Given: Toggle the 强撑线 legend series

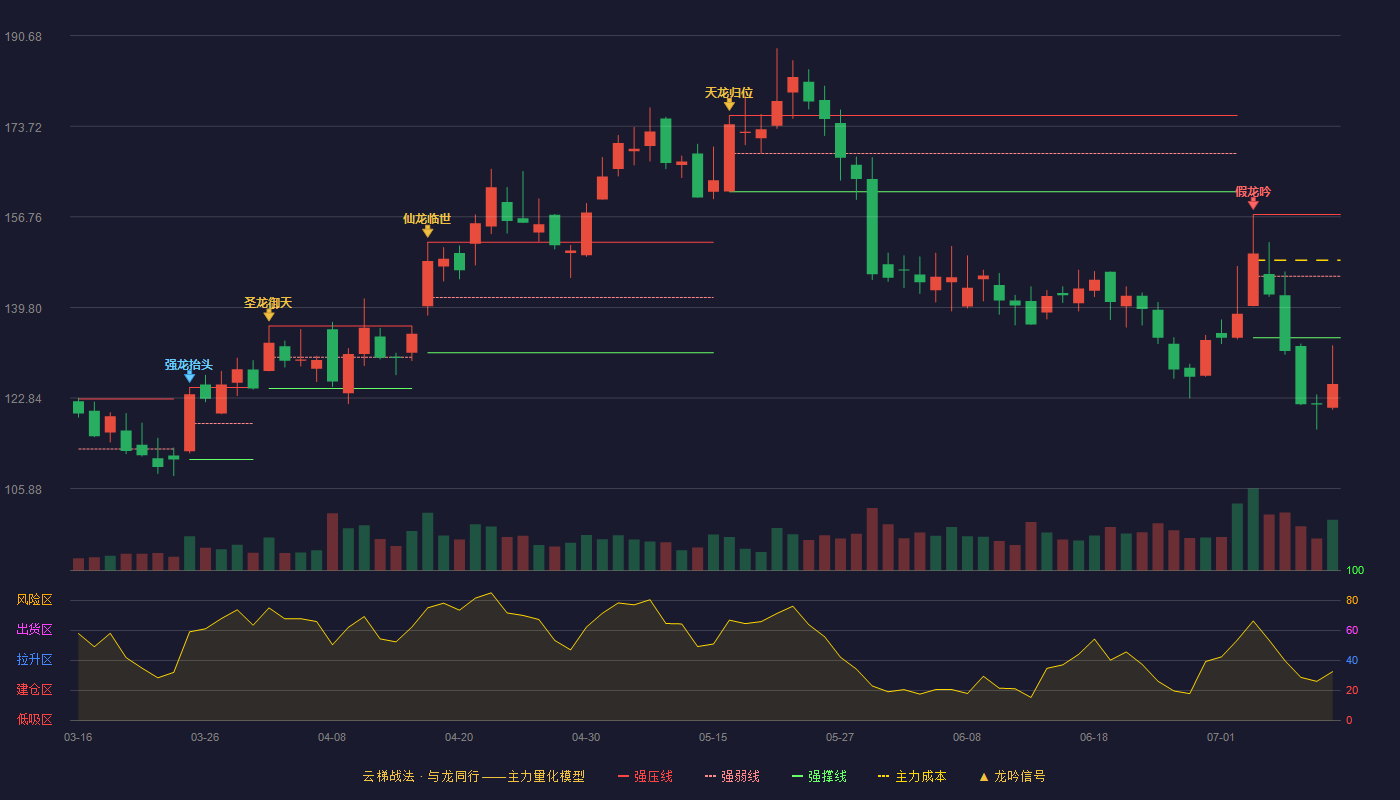Looking at the screenshot, I should coord(819,776).
